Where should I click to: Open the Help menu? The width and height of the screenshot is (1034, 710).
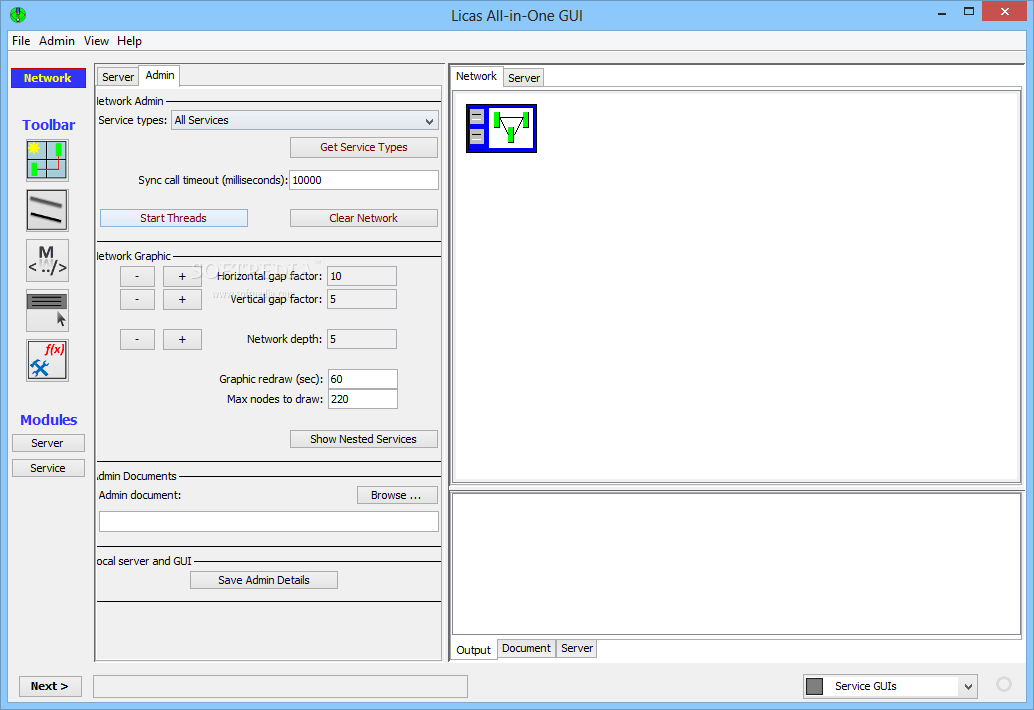[129, 41]
